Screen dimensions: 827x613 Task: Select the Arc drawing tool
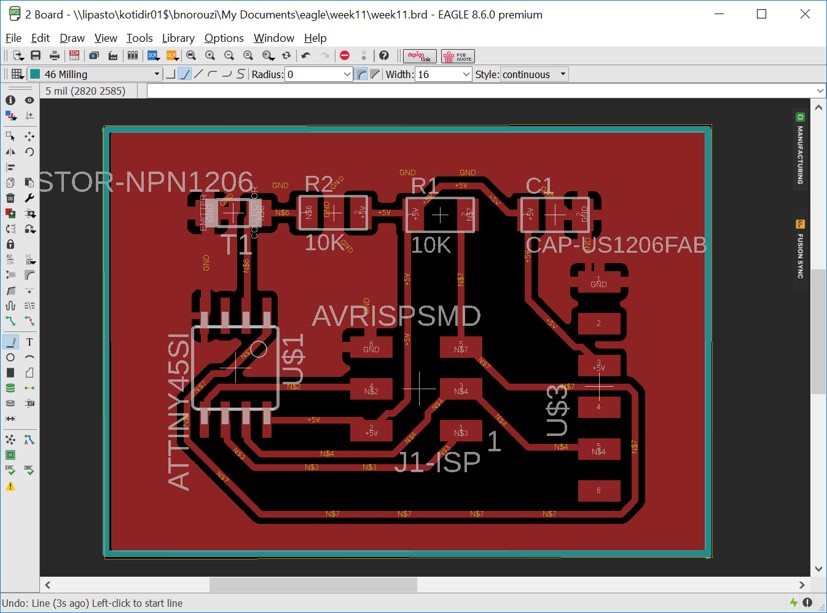coord(30,357)
